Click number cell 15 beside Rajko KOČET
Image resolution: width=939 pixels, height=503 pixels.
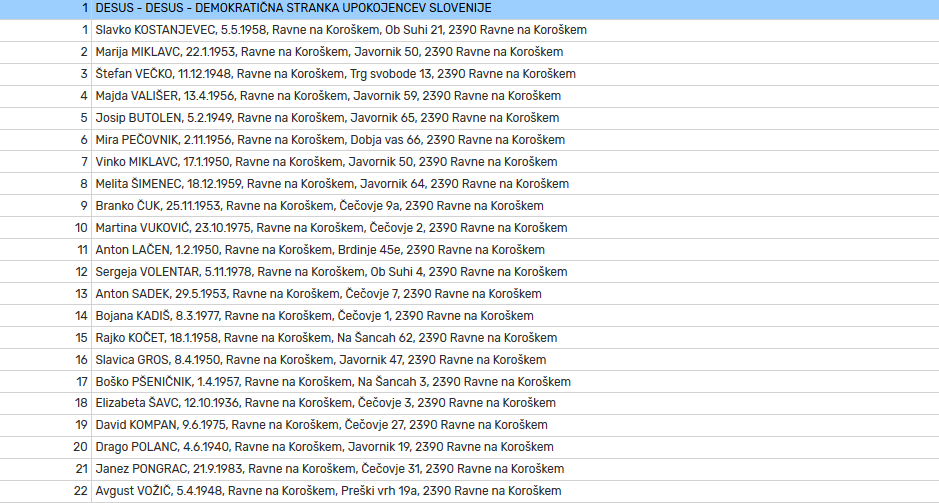[x=46, y=338]
